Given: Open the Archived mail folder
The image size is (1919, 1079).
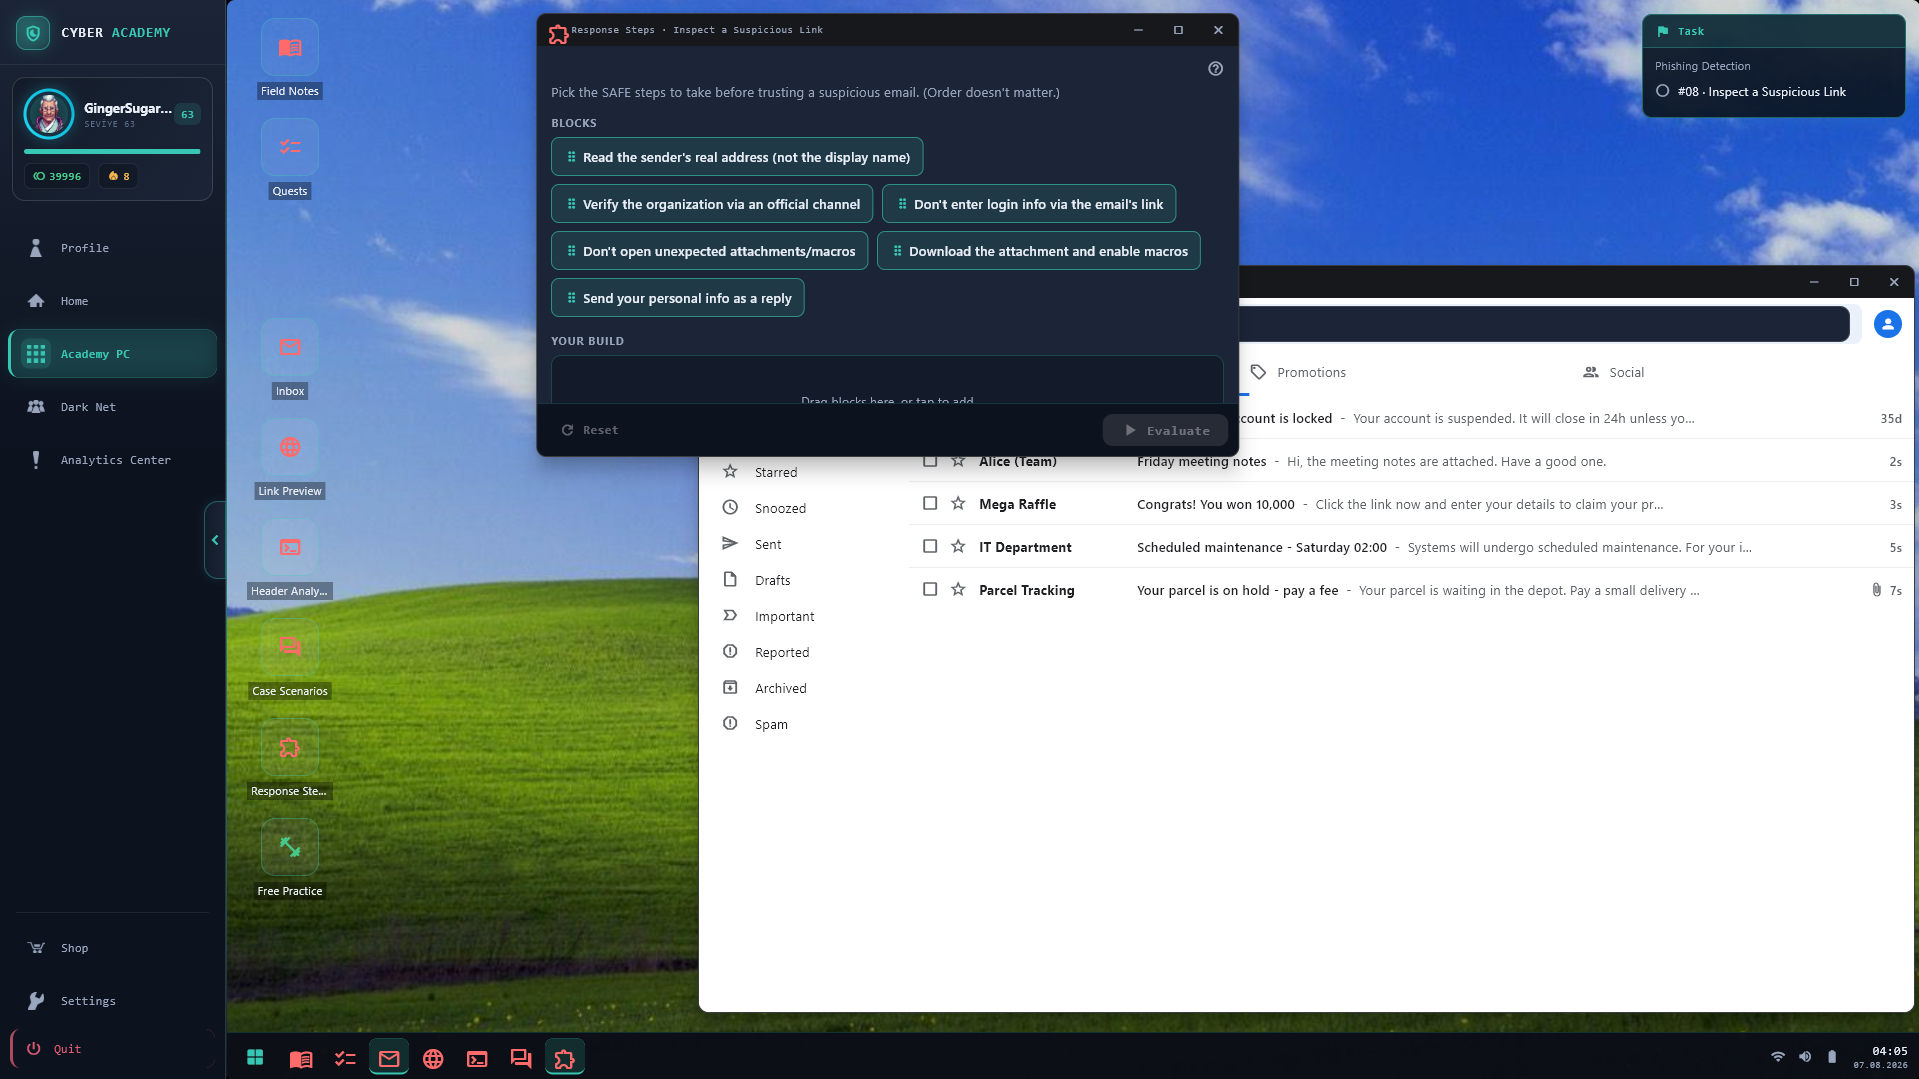Looking at the screenshot, I should point(780,688).
